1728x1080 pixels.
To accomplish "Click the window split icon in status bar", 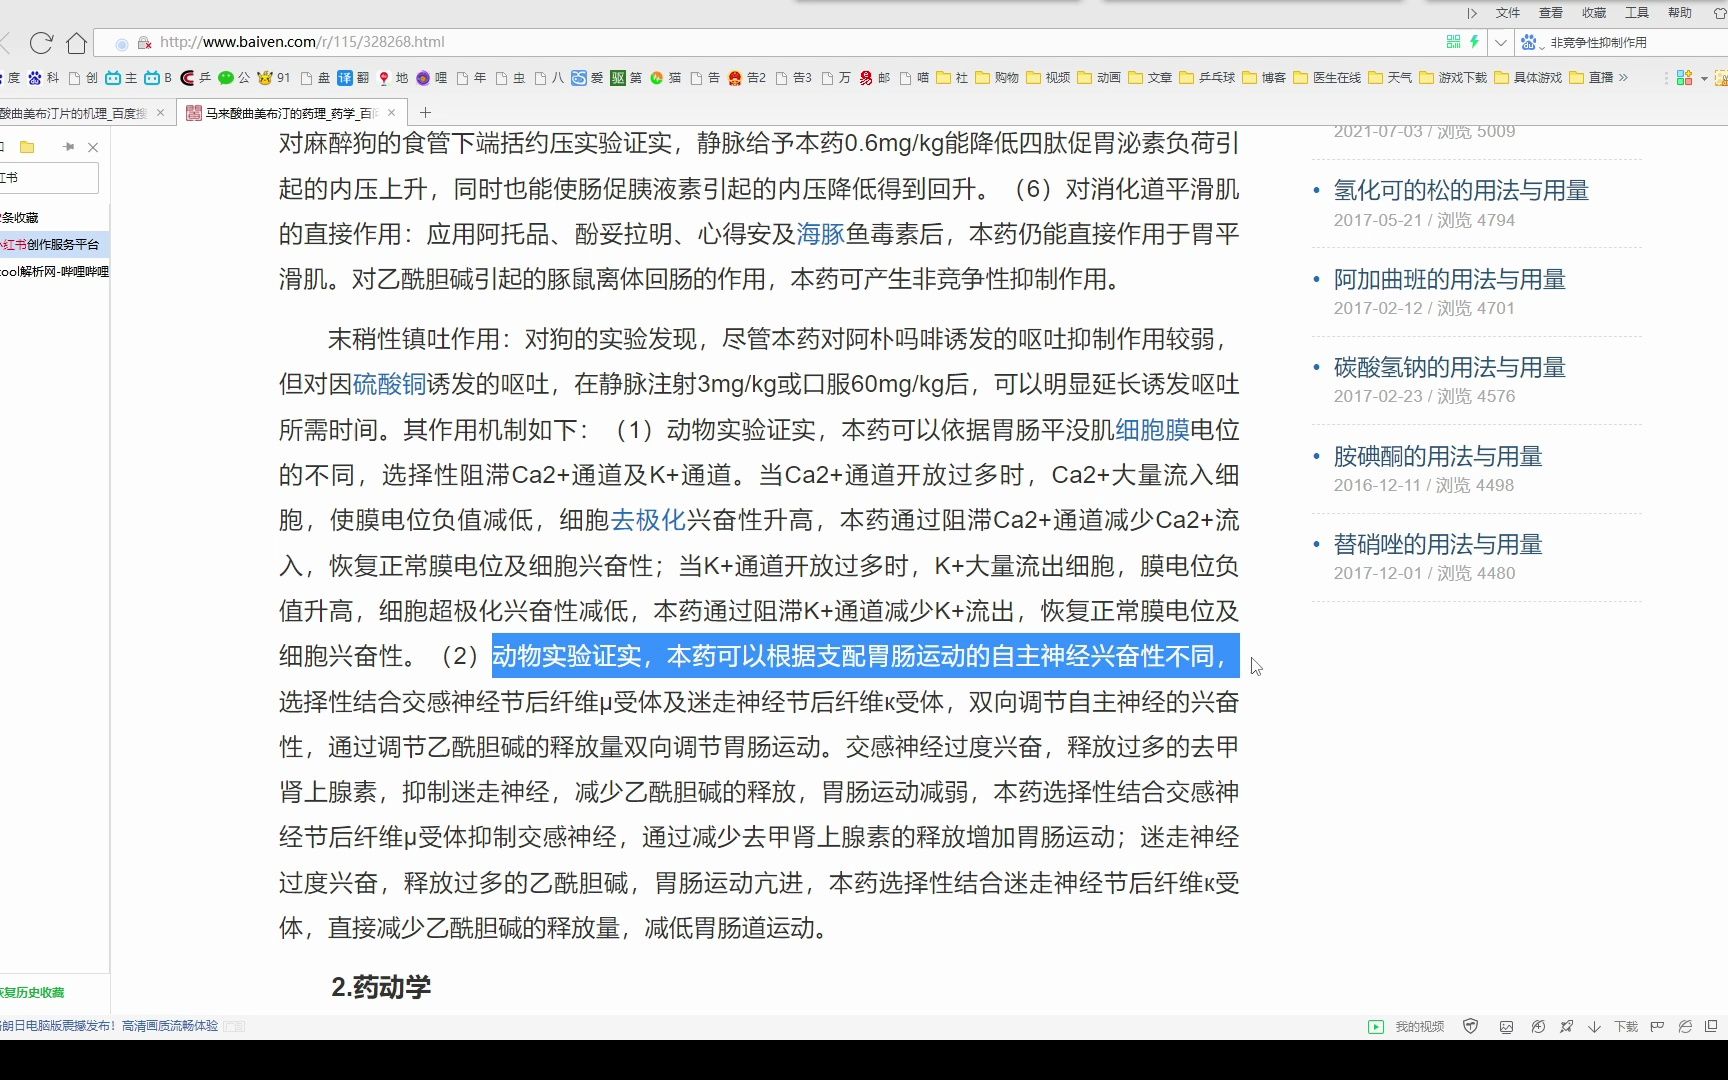I will (1711, 1026).
